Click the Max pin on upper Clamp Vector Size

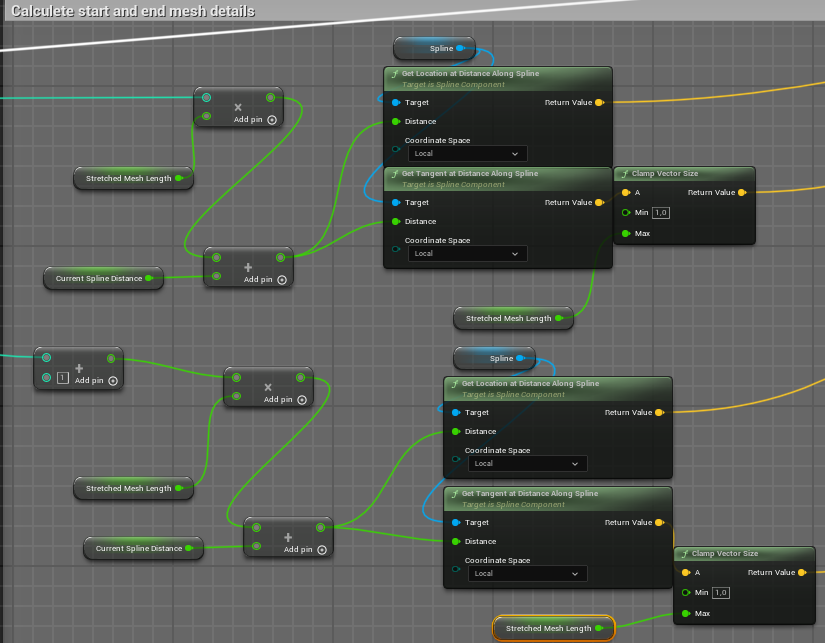(626, 234)
